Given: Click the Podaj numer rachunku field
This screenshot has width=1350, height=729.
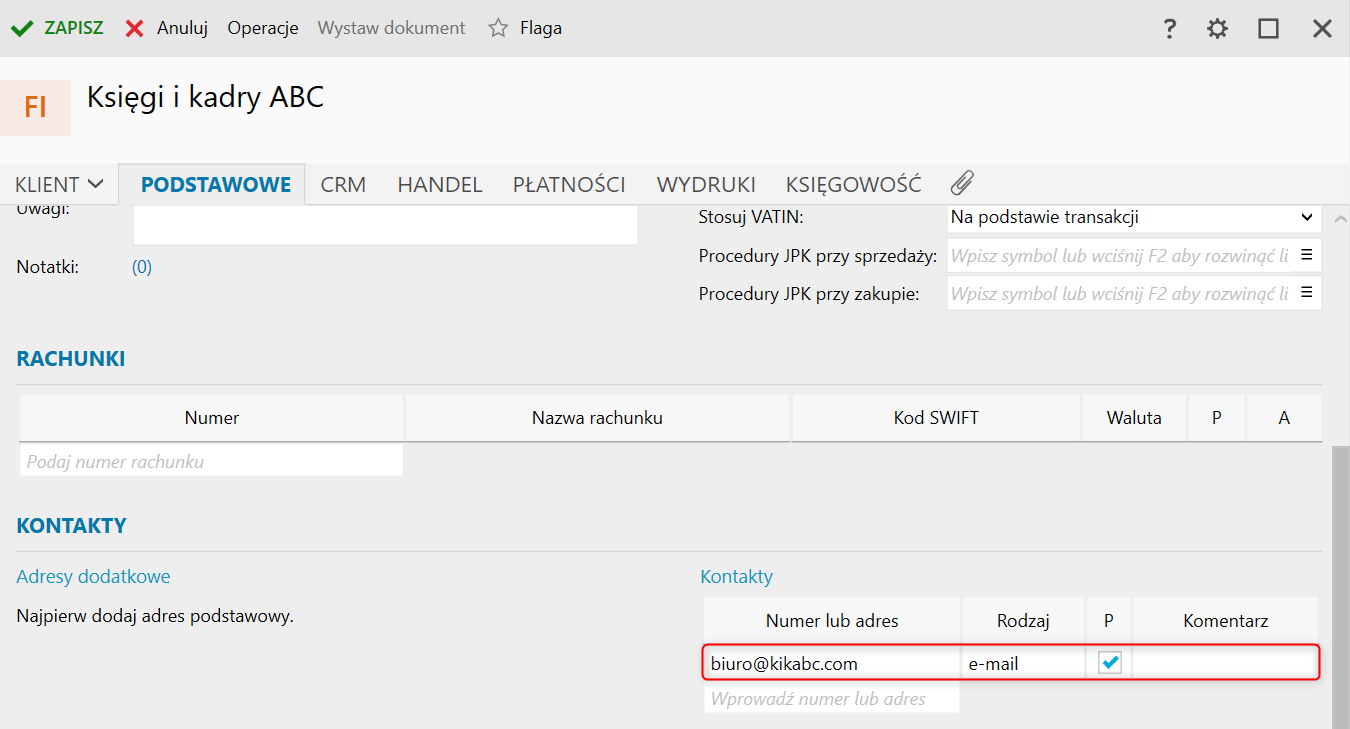Looking at the screenshot, I should coord(212,462).
